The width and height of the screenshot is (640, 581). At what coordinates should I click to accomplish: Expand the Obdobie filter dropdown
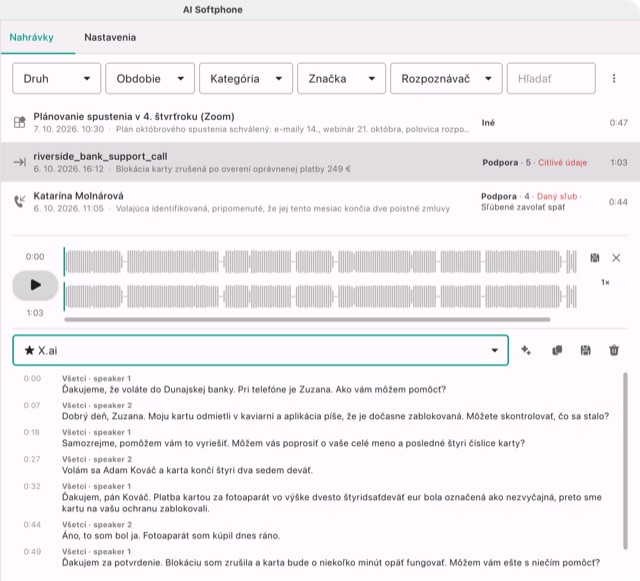pos(150,78)
